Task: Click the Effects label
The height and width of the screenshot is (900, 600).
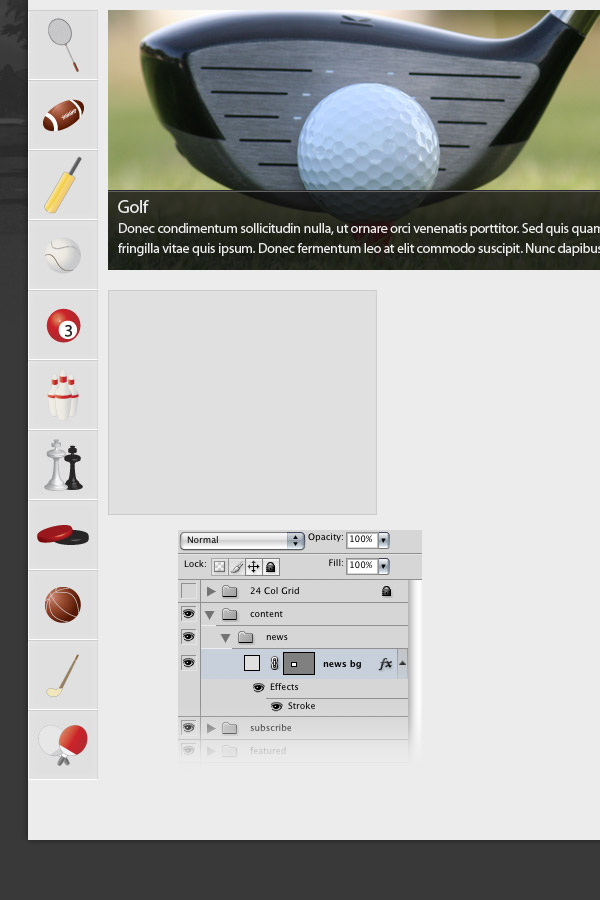Action: coord(284,687)
